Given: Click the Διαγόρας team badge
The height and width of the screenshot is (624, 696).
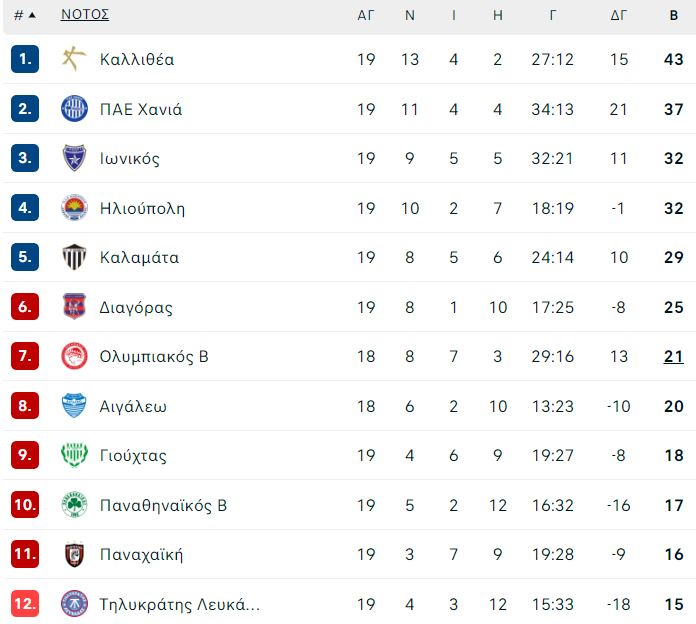Looking at the screenshot, I should (74, 307).
